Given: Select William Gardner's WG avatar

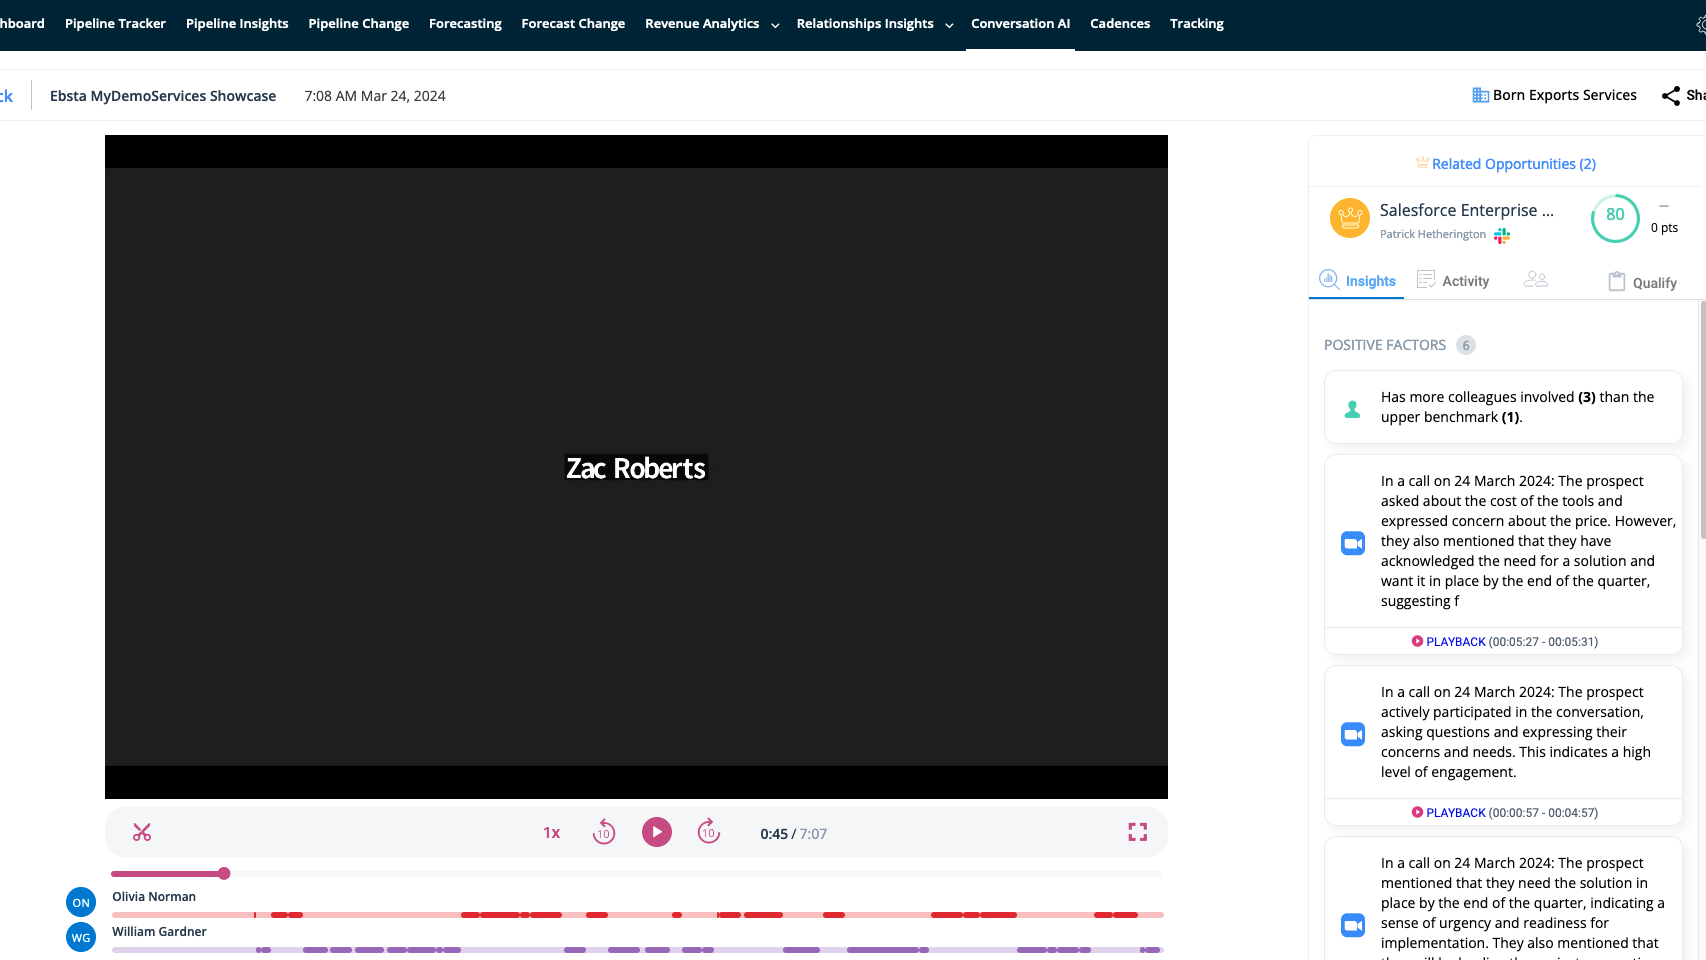Looking at the screenshot, I should click(x=81, y=938).
